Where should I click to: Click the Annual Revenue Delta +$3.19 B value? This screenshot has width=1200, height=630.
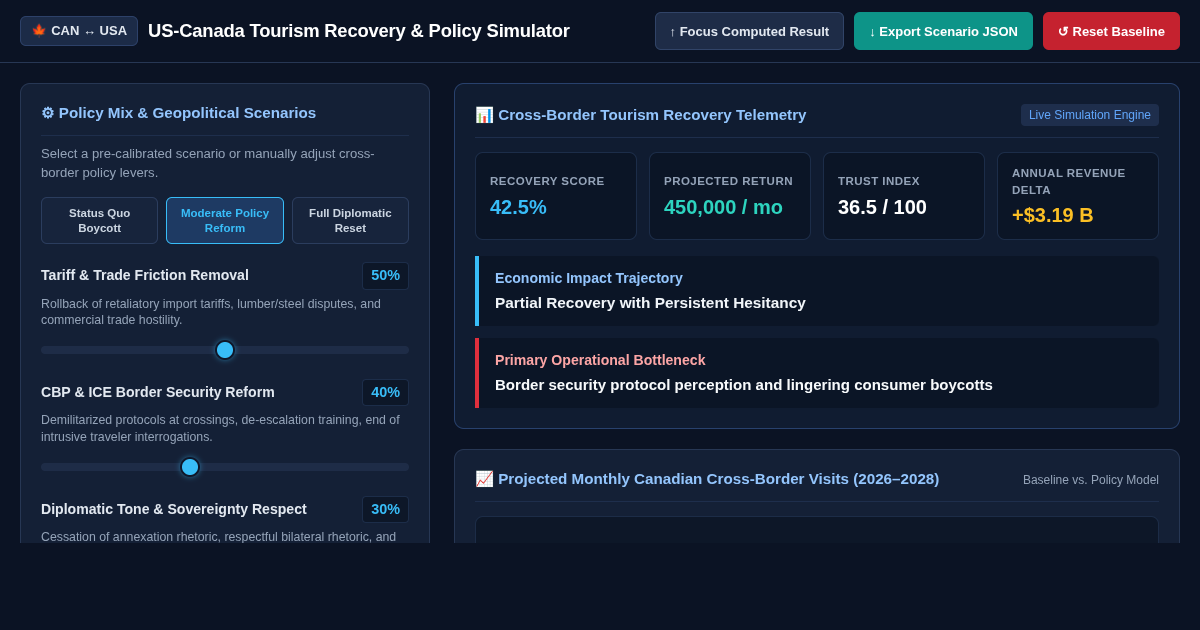coord(1052,215)
